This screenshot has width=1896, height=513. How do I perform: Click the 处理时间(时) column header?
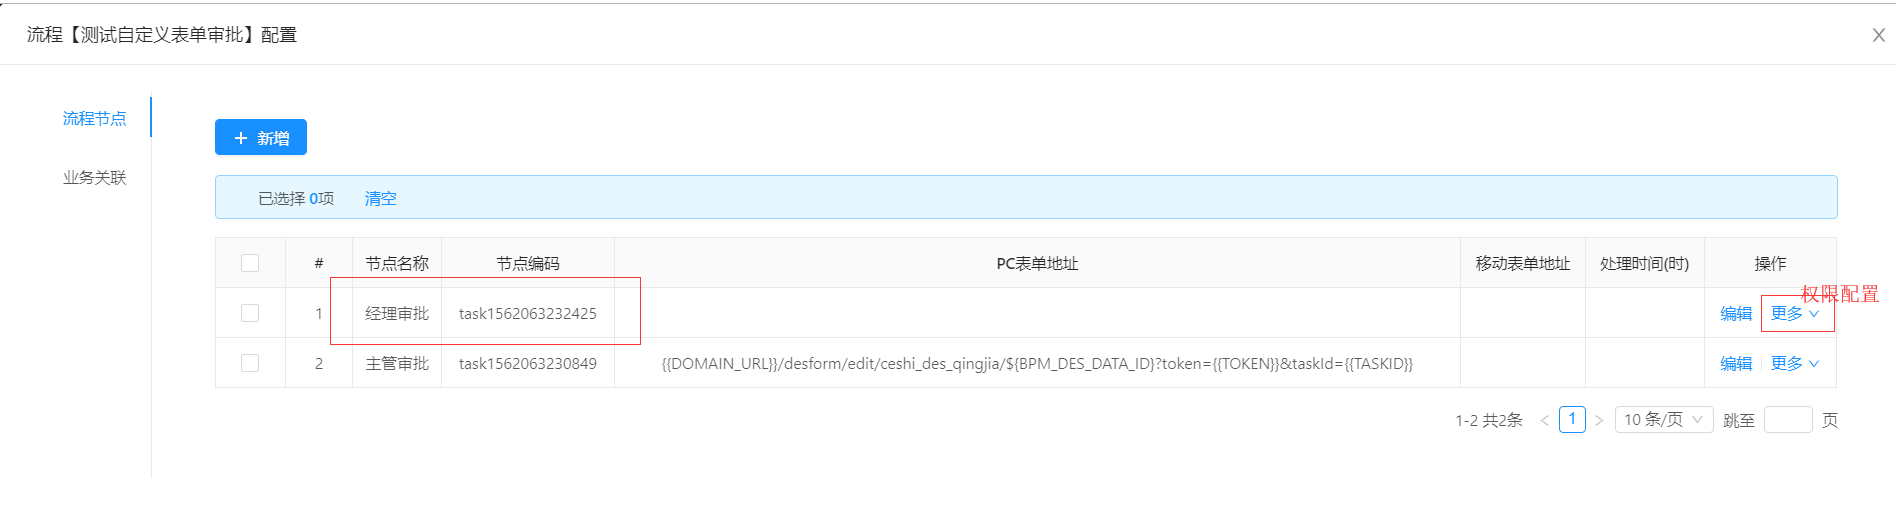pos(1645,263)
